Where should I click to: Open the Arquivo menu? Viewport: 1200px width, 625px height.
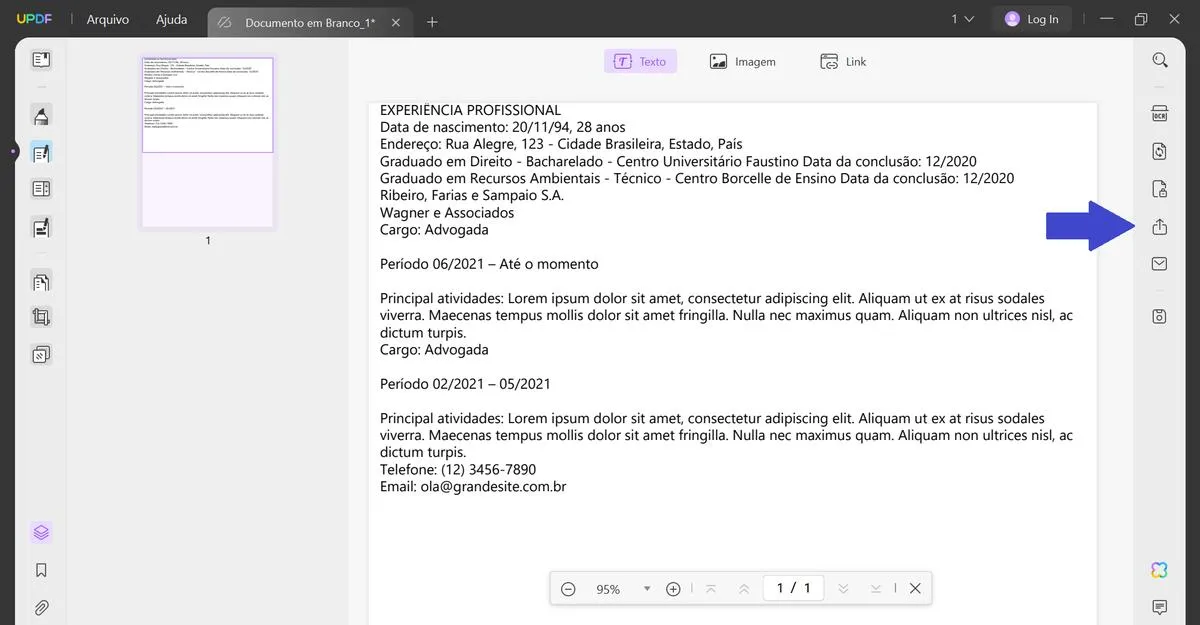107,18
